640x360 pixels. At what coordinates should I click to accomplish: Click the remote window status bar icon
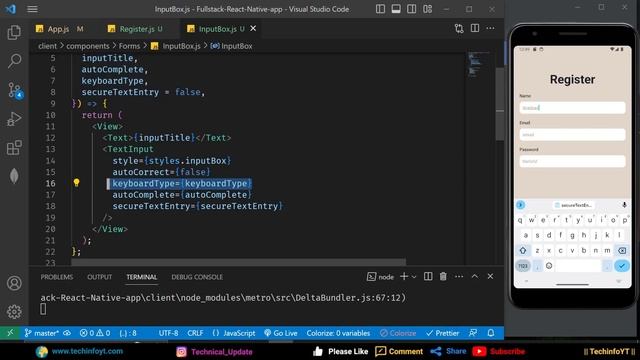(10, 333)
